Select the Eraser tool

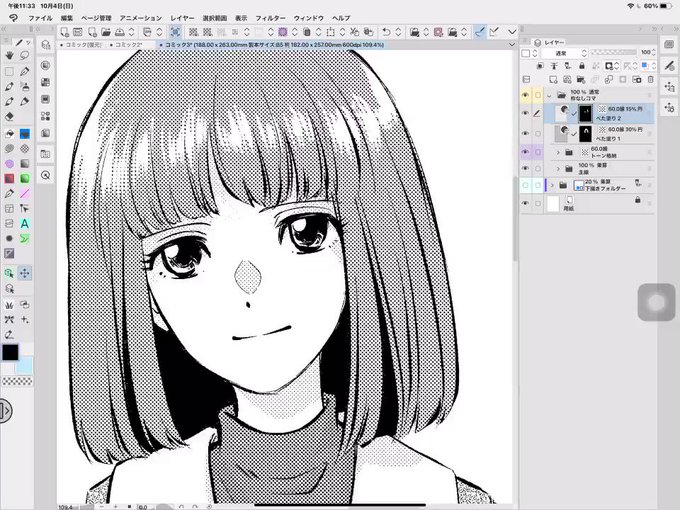coord(9,116)
